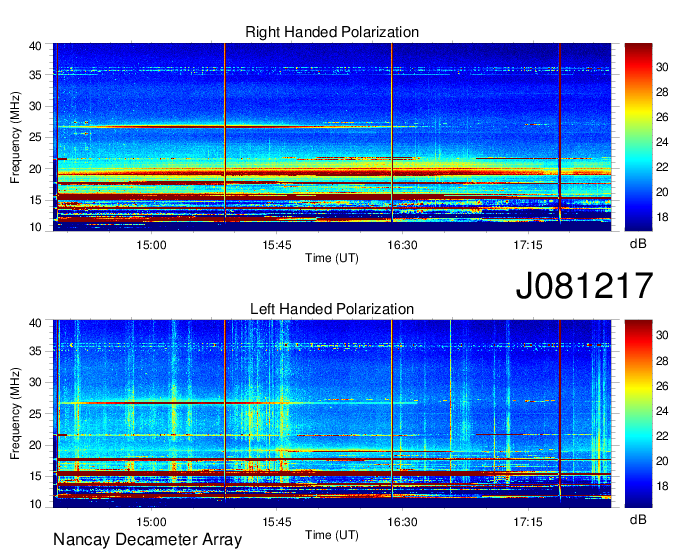680x552 pixels.
Task: Click the 'Time (UT)' label under top plot
Action: (332, 258)
